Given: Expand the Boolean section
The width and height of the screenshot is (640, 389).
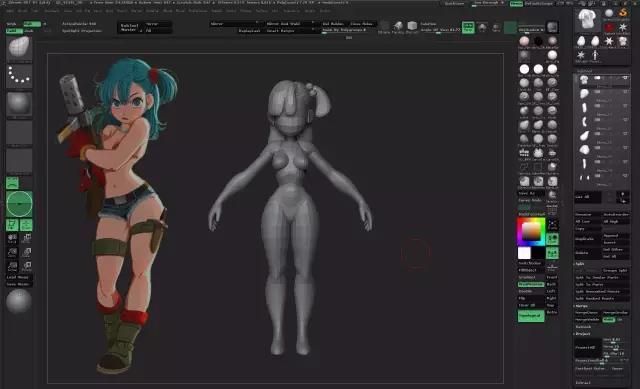Looking at the screenshot, I should pos(583,327).
